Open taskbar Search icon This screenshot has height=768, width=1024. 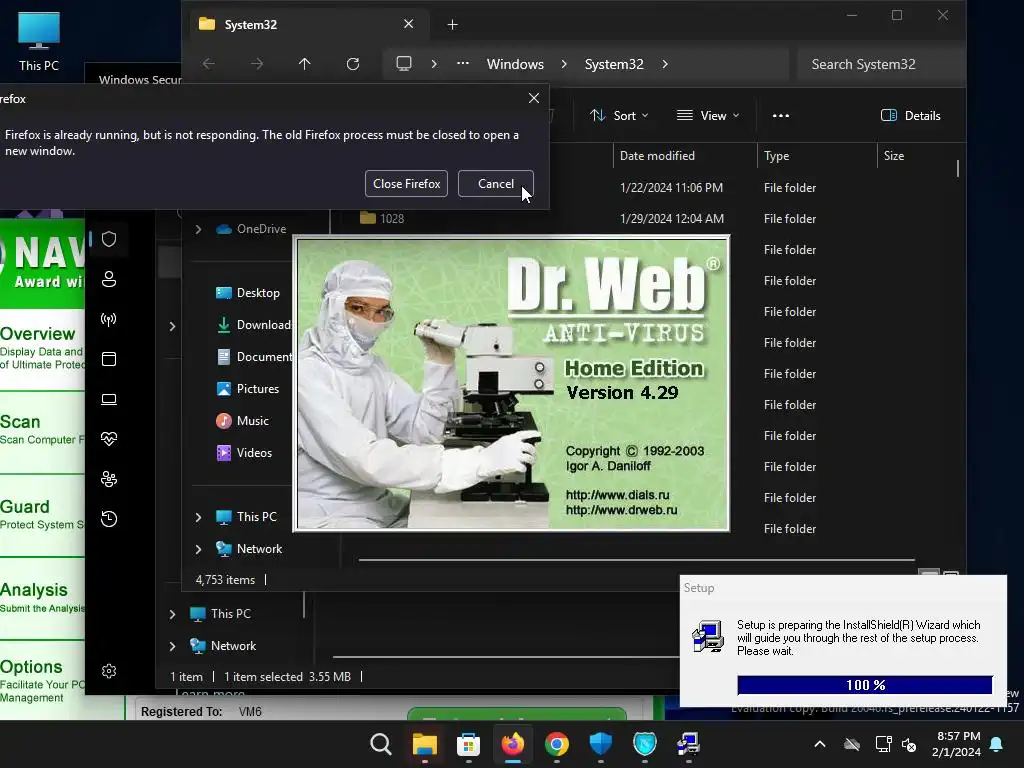pos(380,744)
